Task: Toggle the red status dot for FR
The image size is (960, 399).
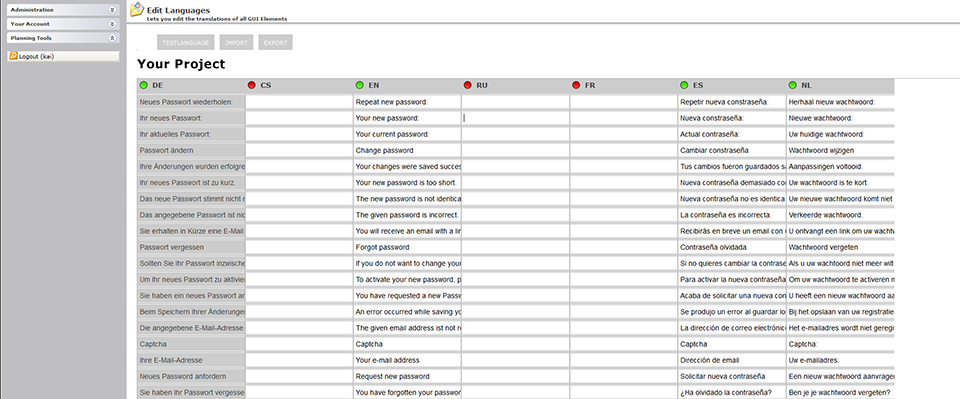Action: pyautogui.click(x=576, y=85)
